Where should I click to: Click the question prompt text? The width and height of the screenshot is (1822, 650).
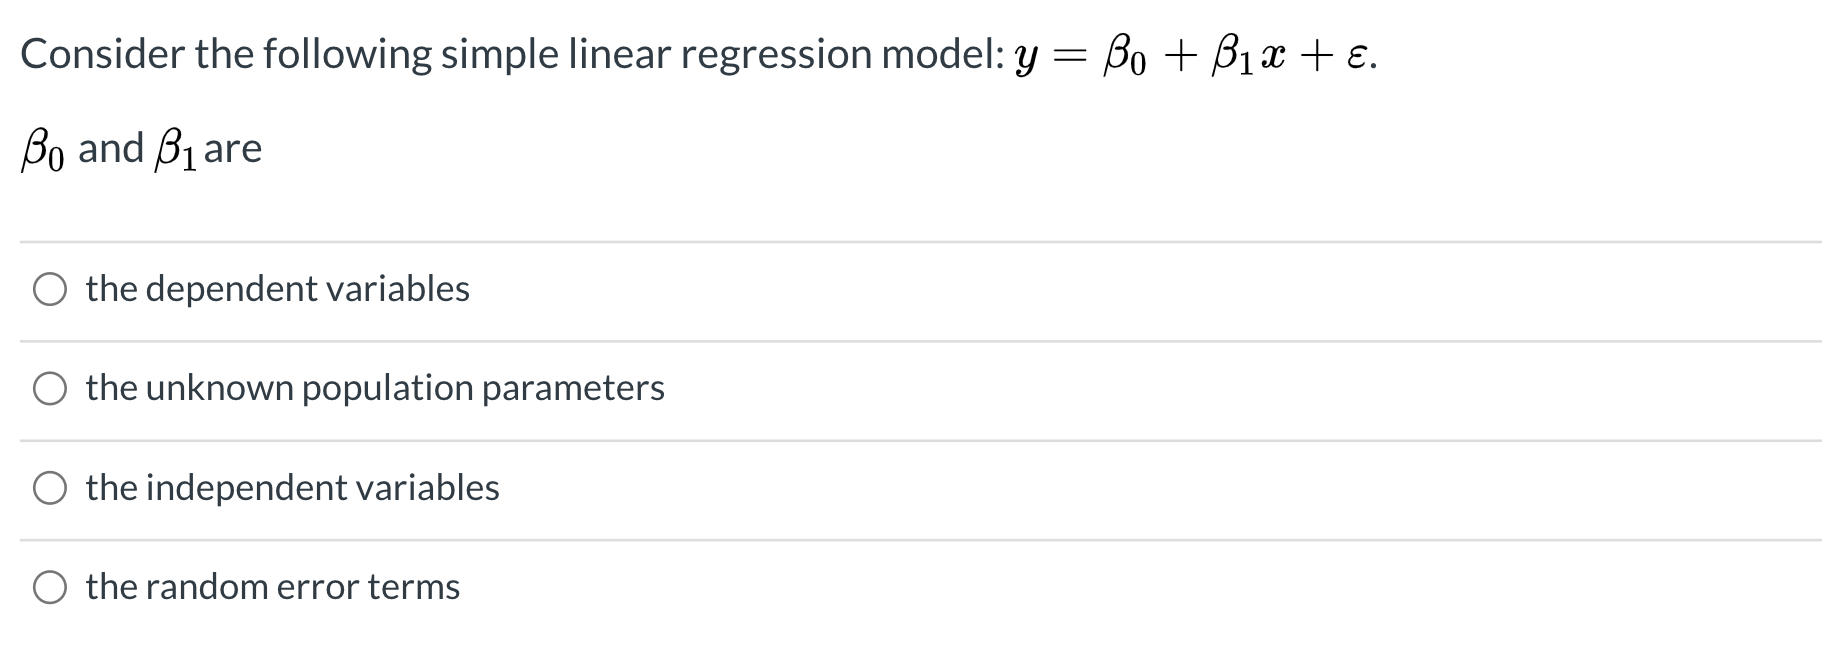coord(500,55)
